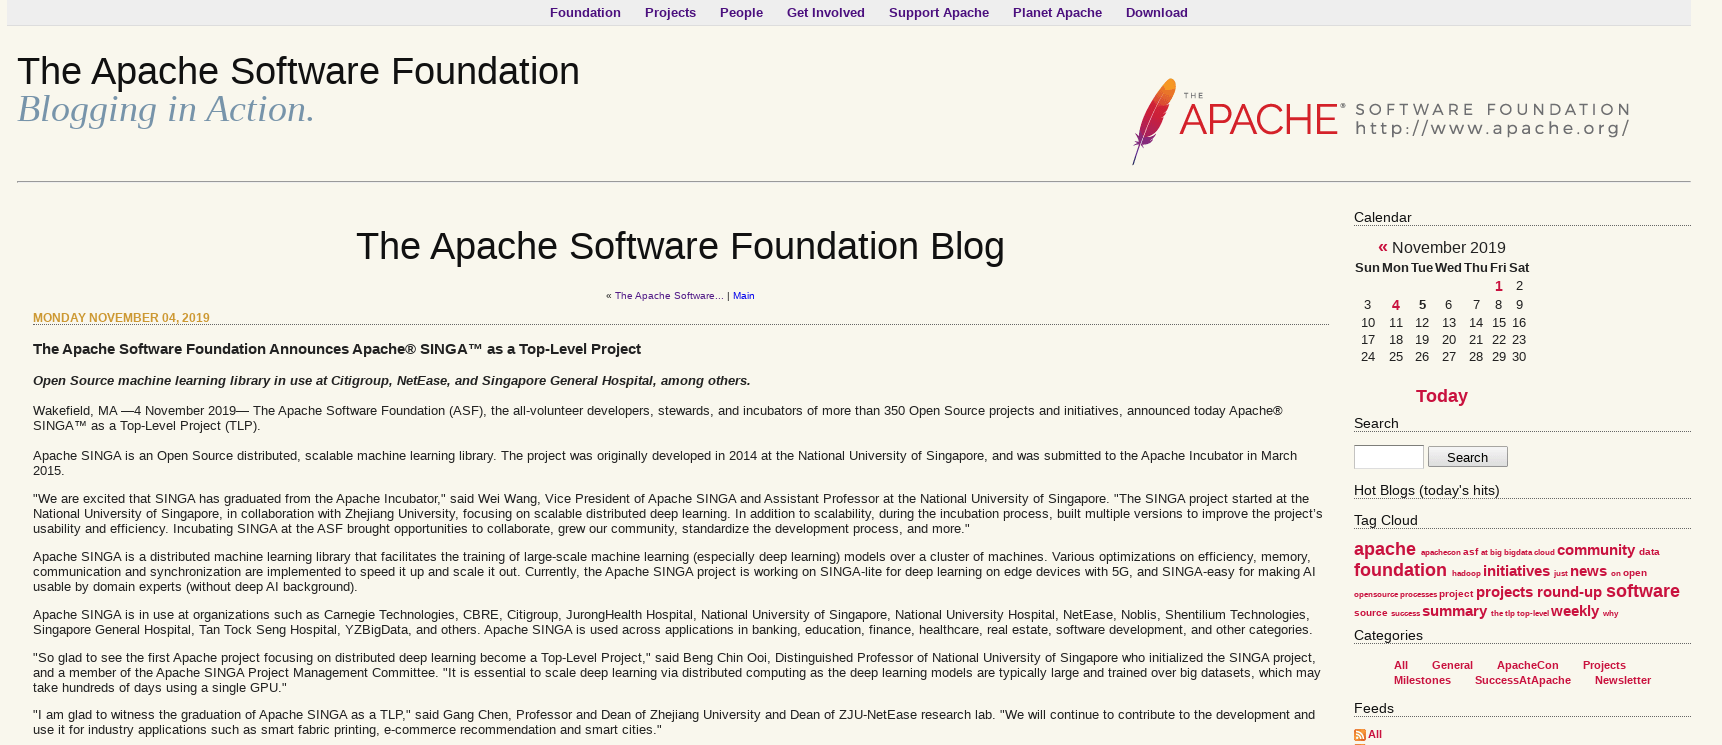The width and height of the screenshot is (1722, 745).
Task: Click the 'apachecon' tag in tag cloud
Action: pos(1440,553)
